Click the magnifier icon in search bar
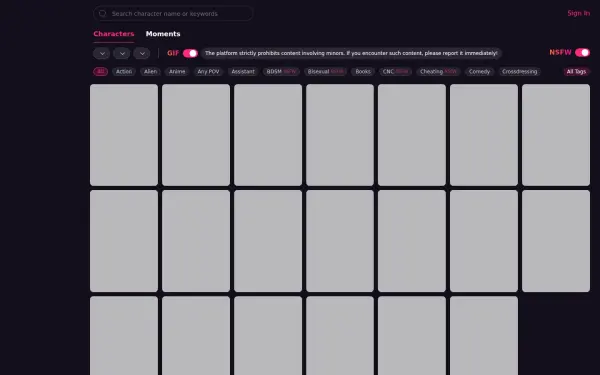This screenshot has height=375, width=600. [102, 13]
